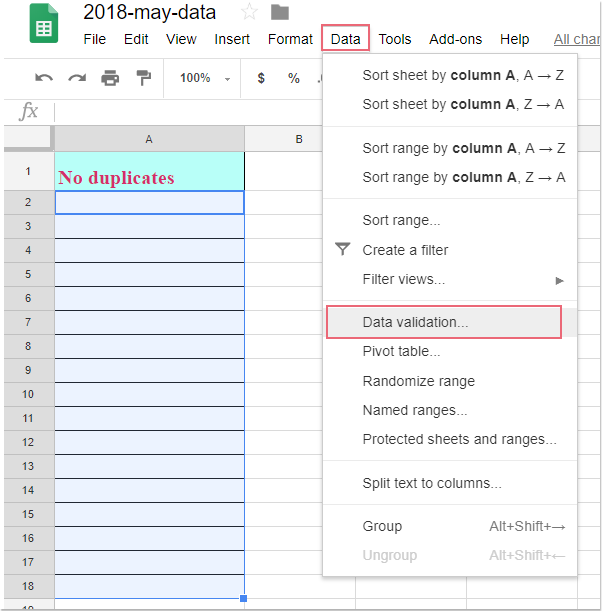This screenshot has height=611, width=602.
Task: Click the select-all corner box
Action: point(28,138)
